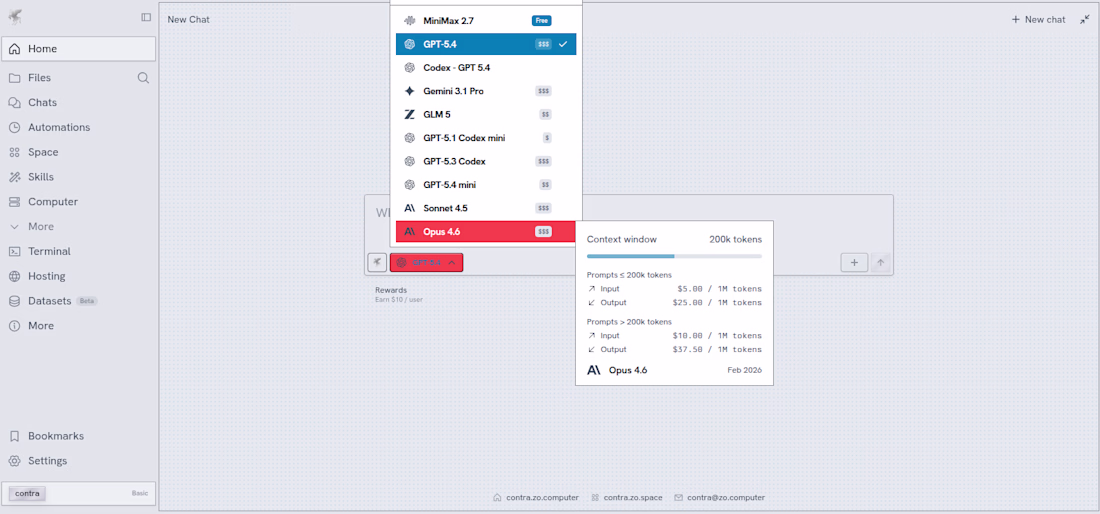Screen dimensions: 1100x514
Task: Click the MiniMax waveform icon
Action: coord(410,21)
